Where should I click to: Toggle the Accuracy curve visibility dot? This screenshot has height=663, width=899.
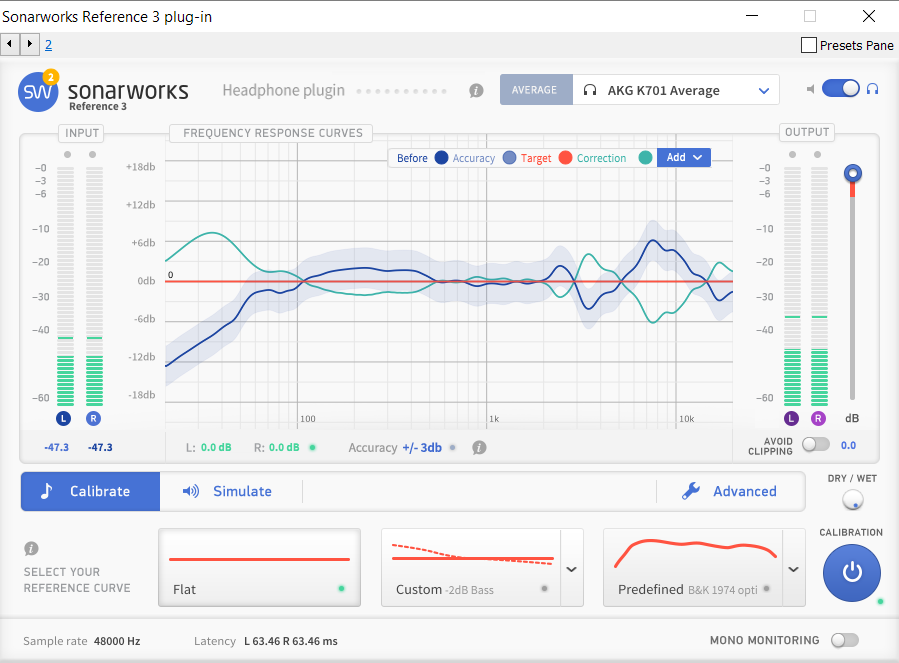(509, 158)
